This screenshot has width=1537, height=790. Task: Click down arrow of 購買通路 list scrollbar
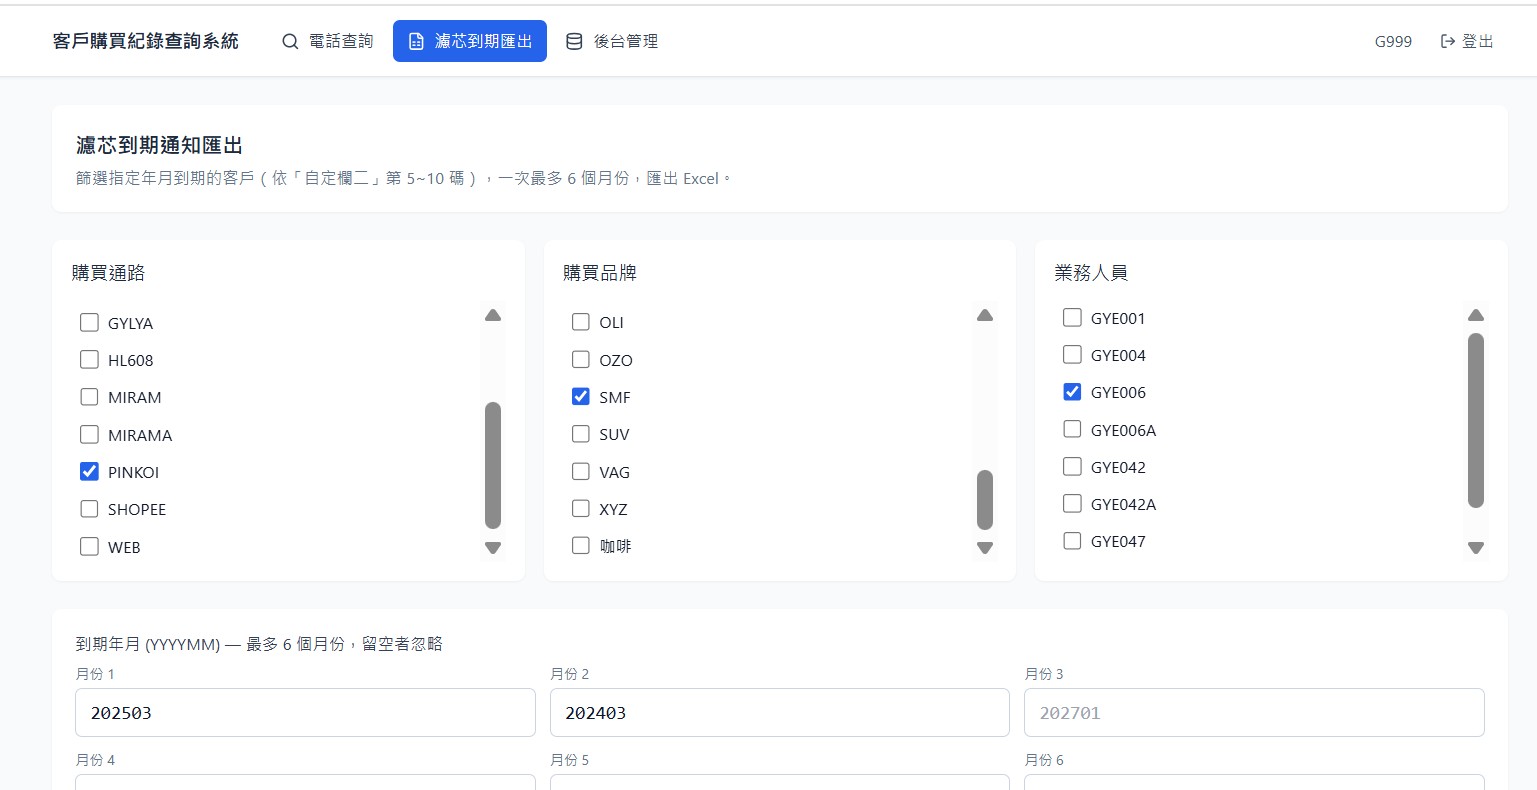pyautogui.click(x=493, y=547)
